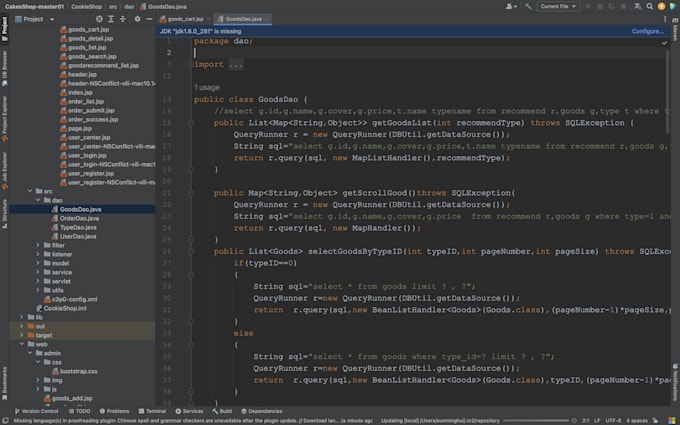Click the Debug bug icon in toolbar

click(x=600, y=7)
